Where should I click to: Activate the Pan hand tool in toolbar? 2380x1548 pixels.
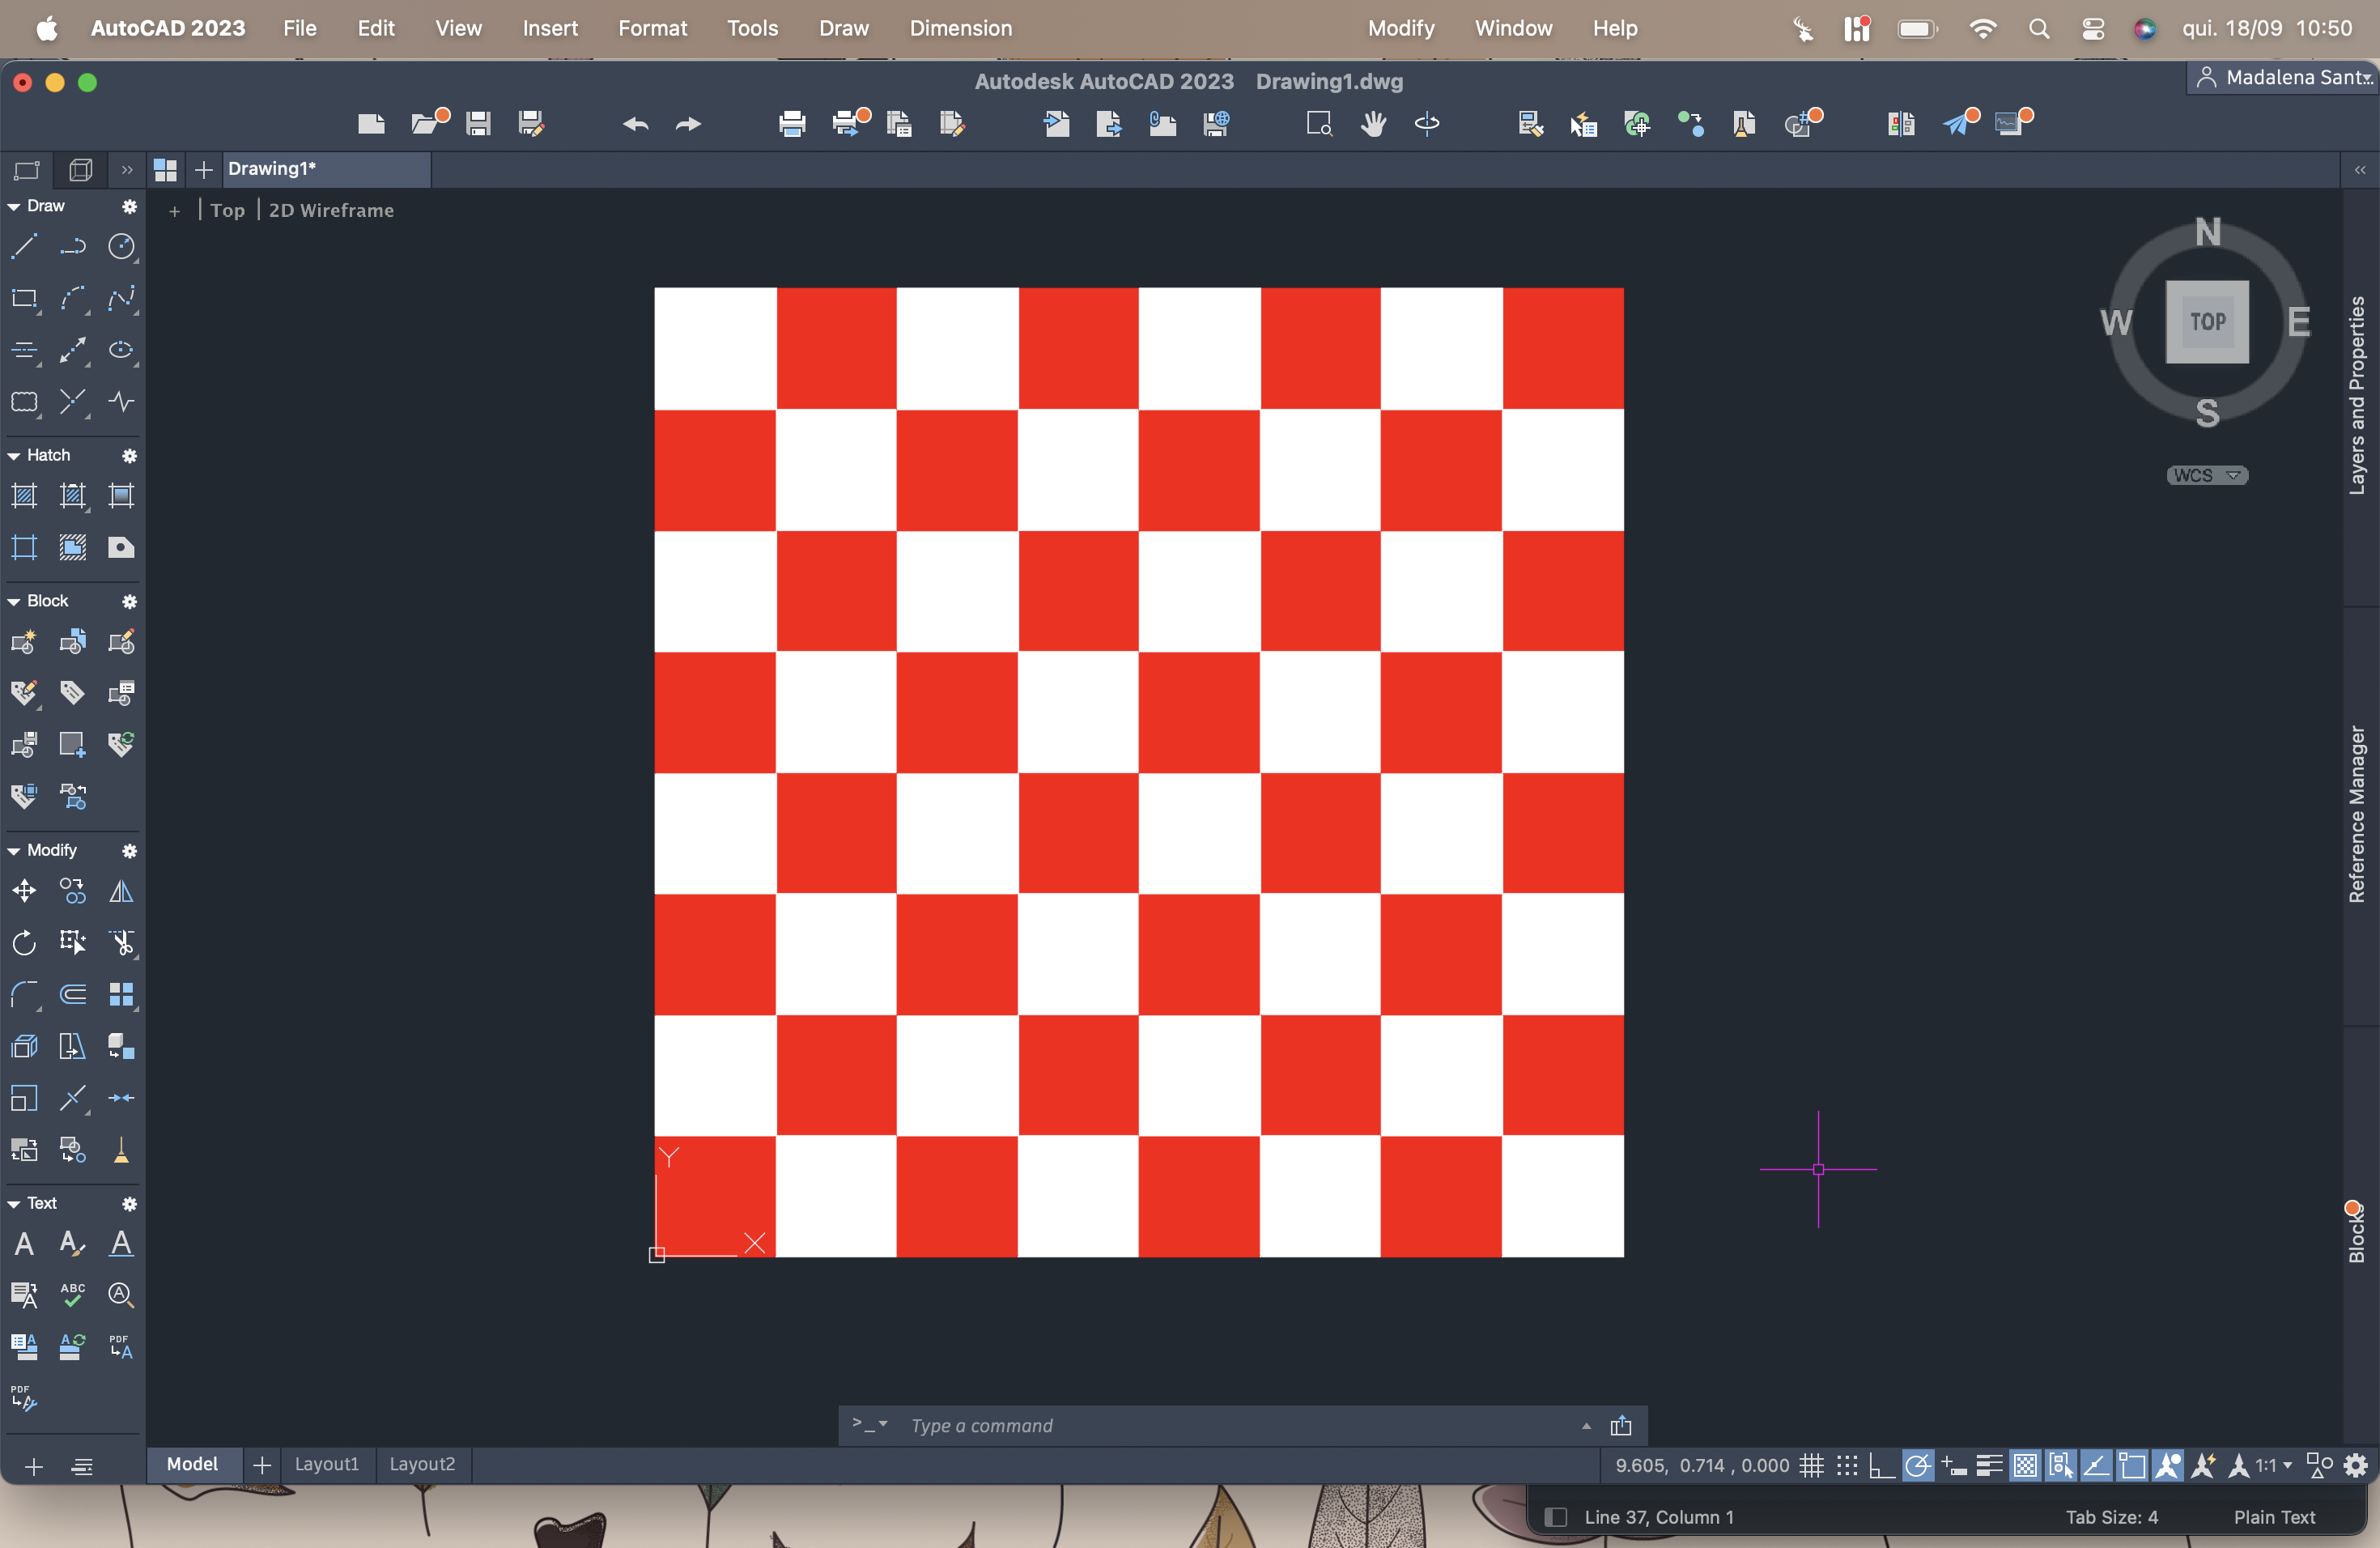(1373, 124)
